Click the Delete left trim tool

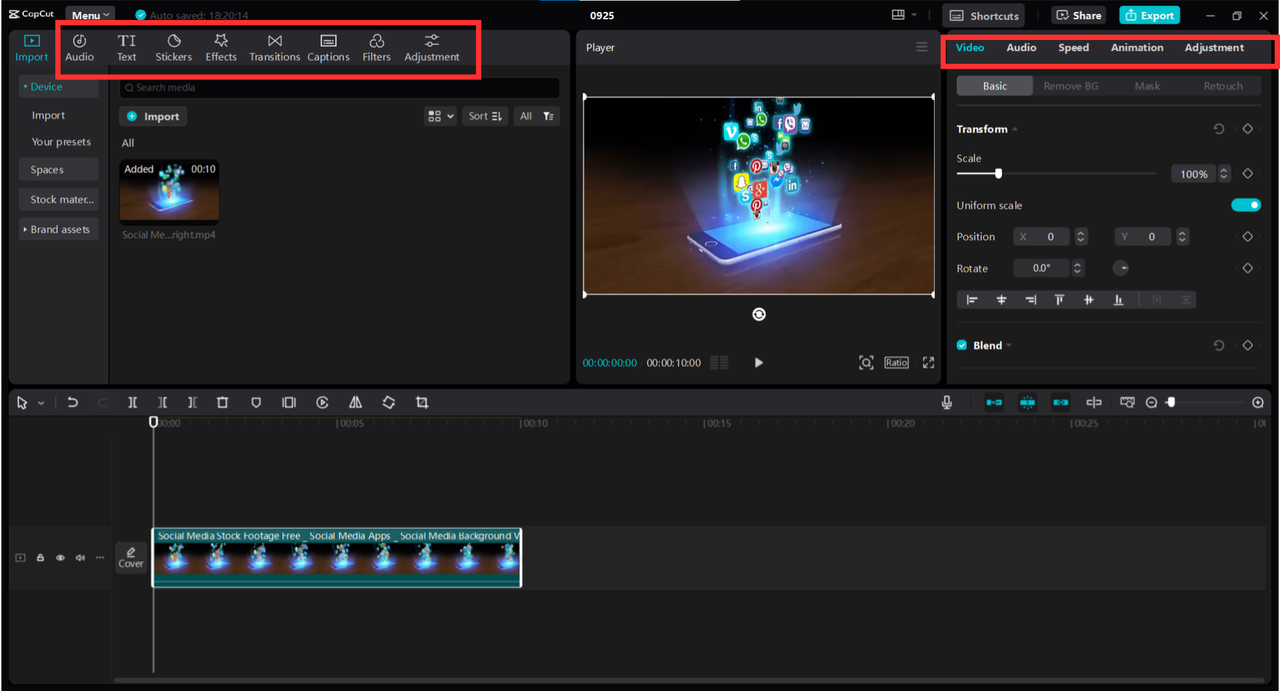point(162,402)
